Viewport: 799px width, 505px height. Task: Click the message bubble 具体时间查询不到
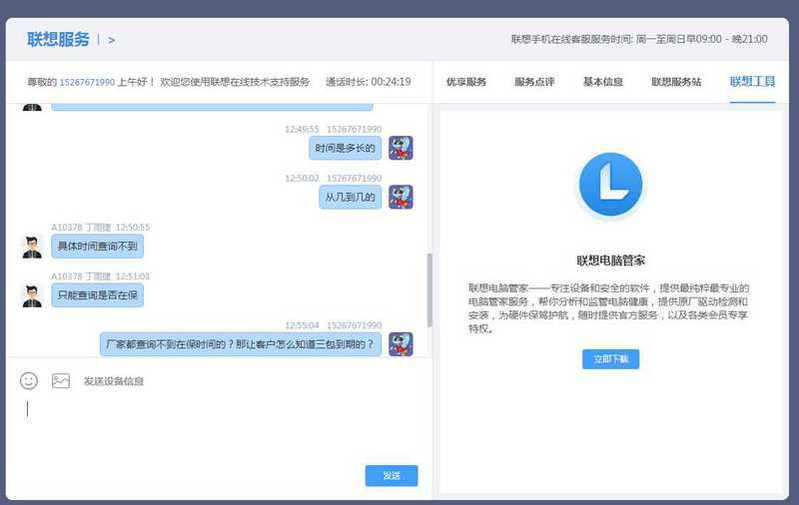point(97,247)
